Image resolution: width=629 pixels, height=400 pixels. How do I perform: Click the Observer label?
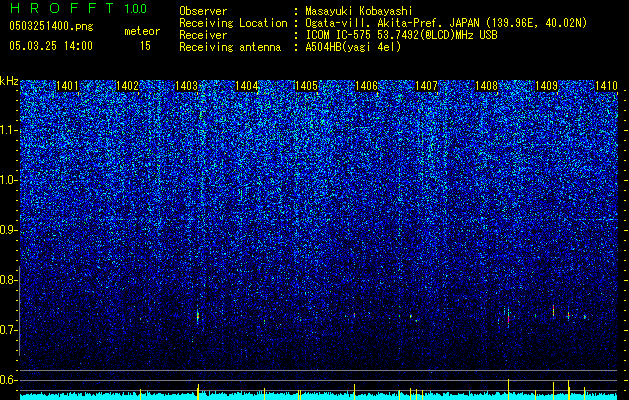[x=203, y=12]
